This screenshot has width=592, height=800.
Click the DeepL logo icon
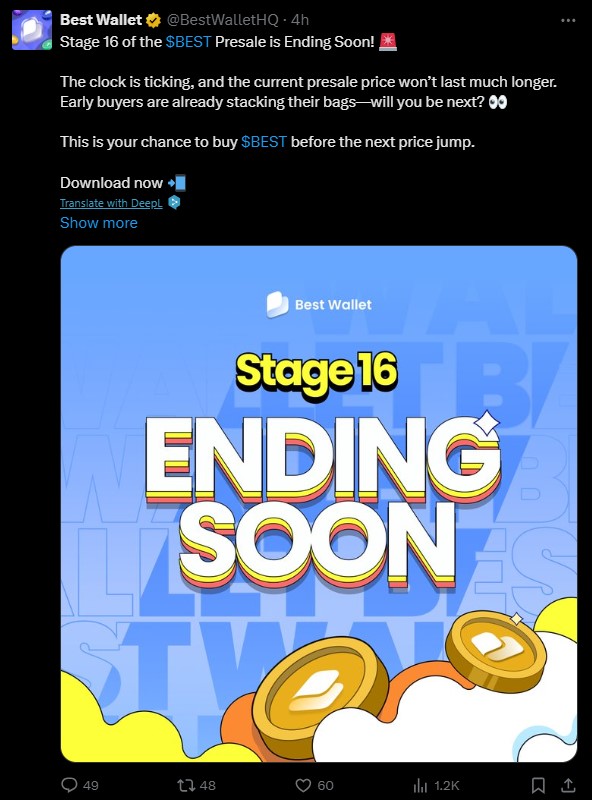174,203
